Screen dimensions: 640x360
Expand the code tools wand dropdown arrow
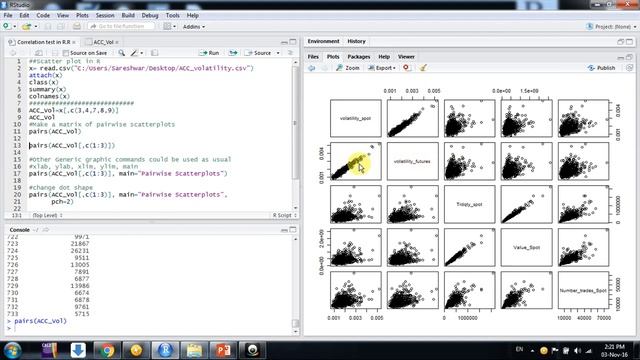tap(142, 53)
